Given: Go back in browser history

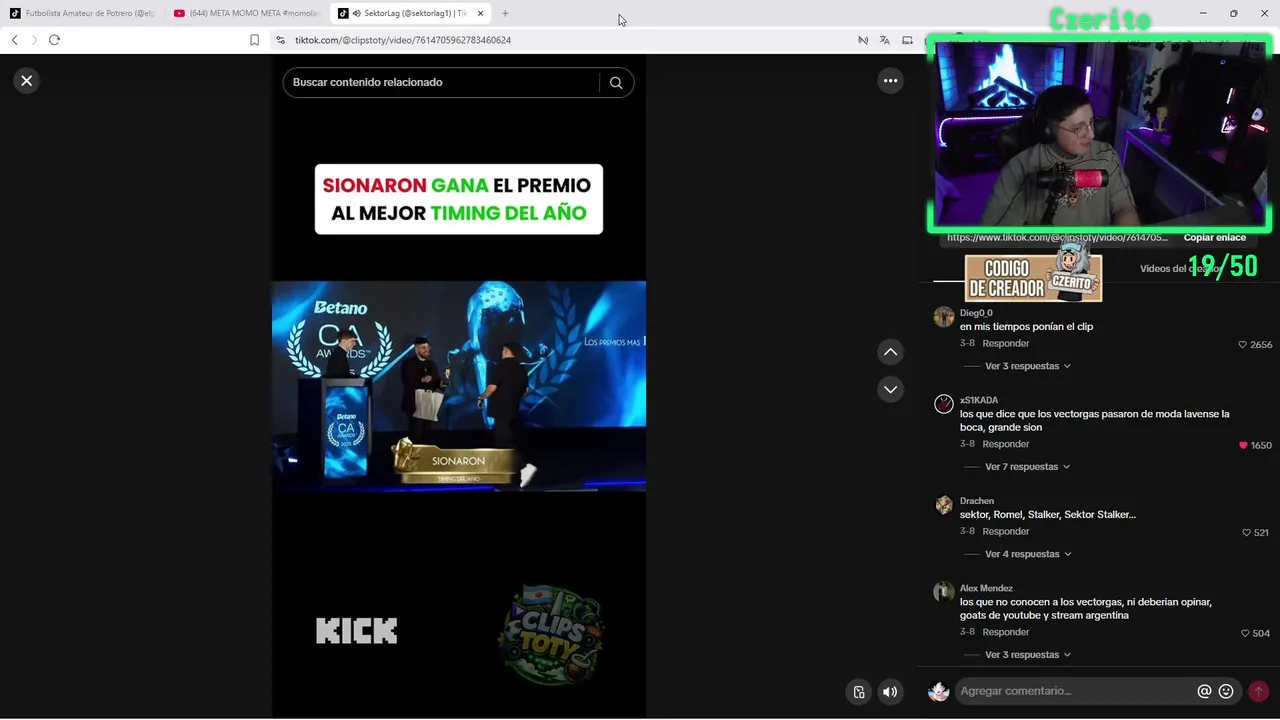Looking at the screenshot, I should (14, 40).
